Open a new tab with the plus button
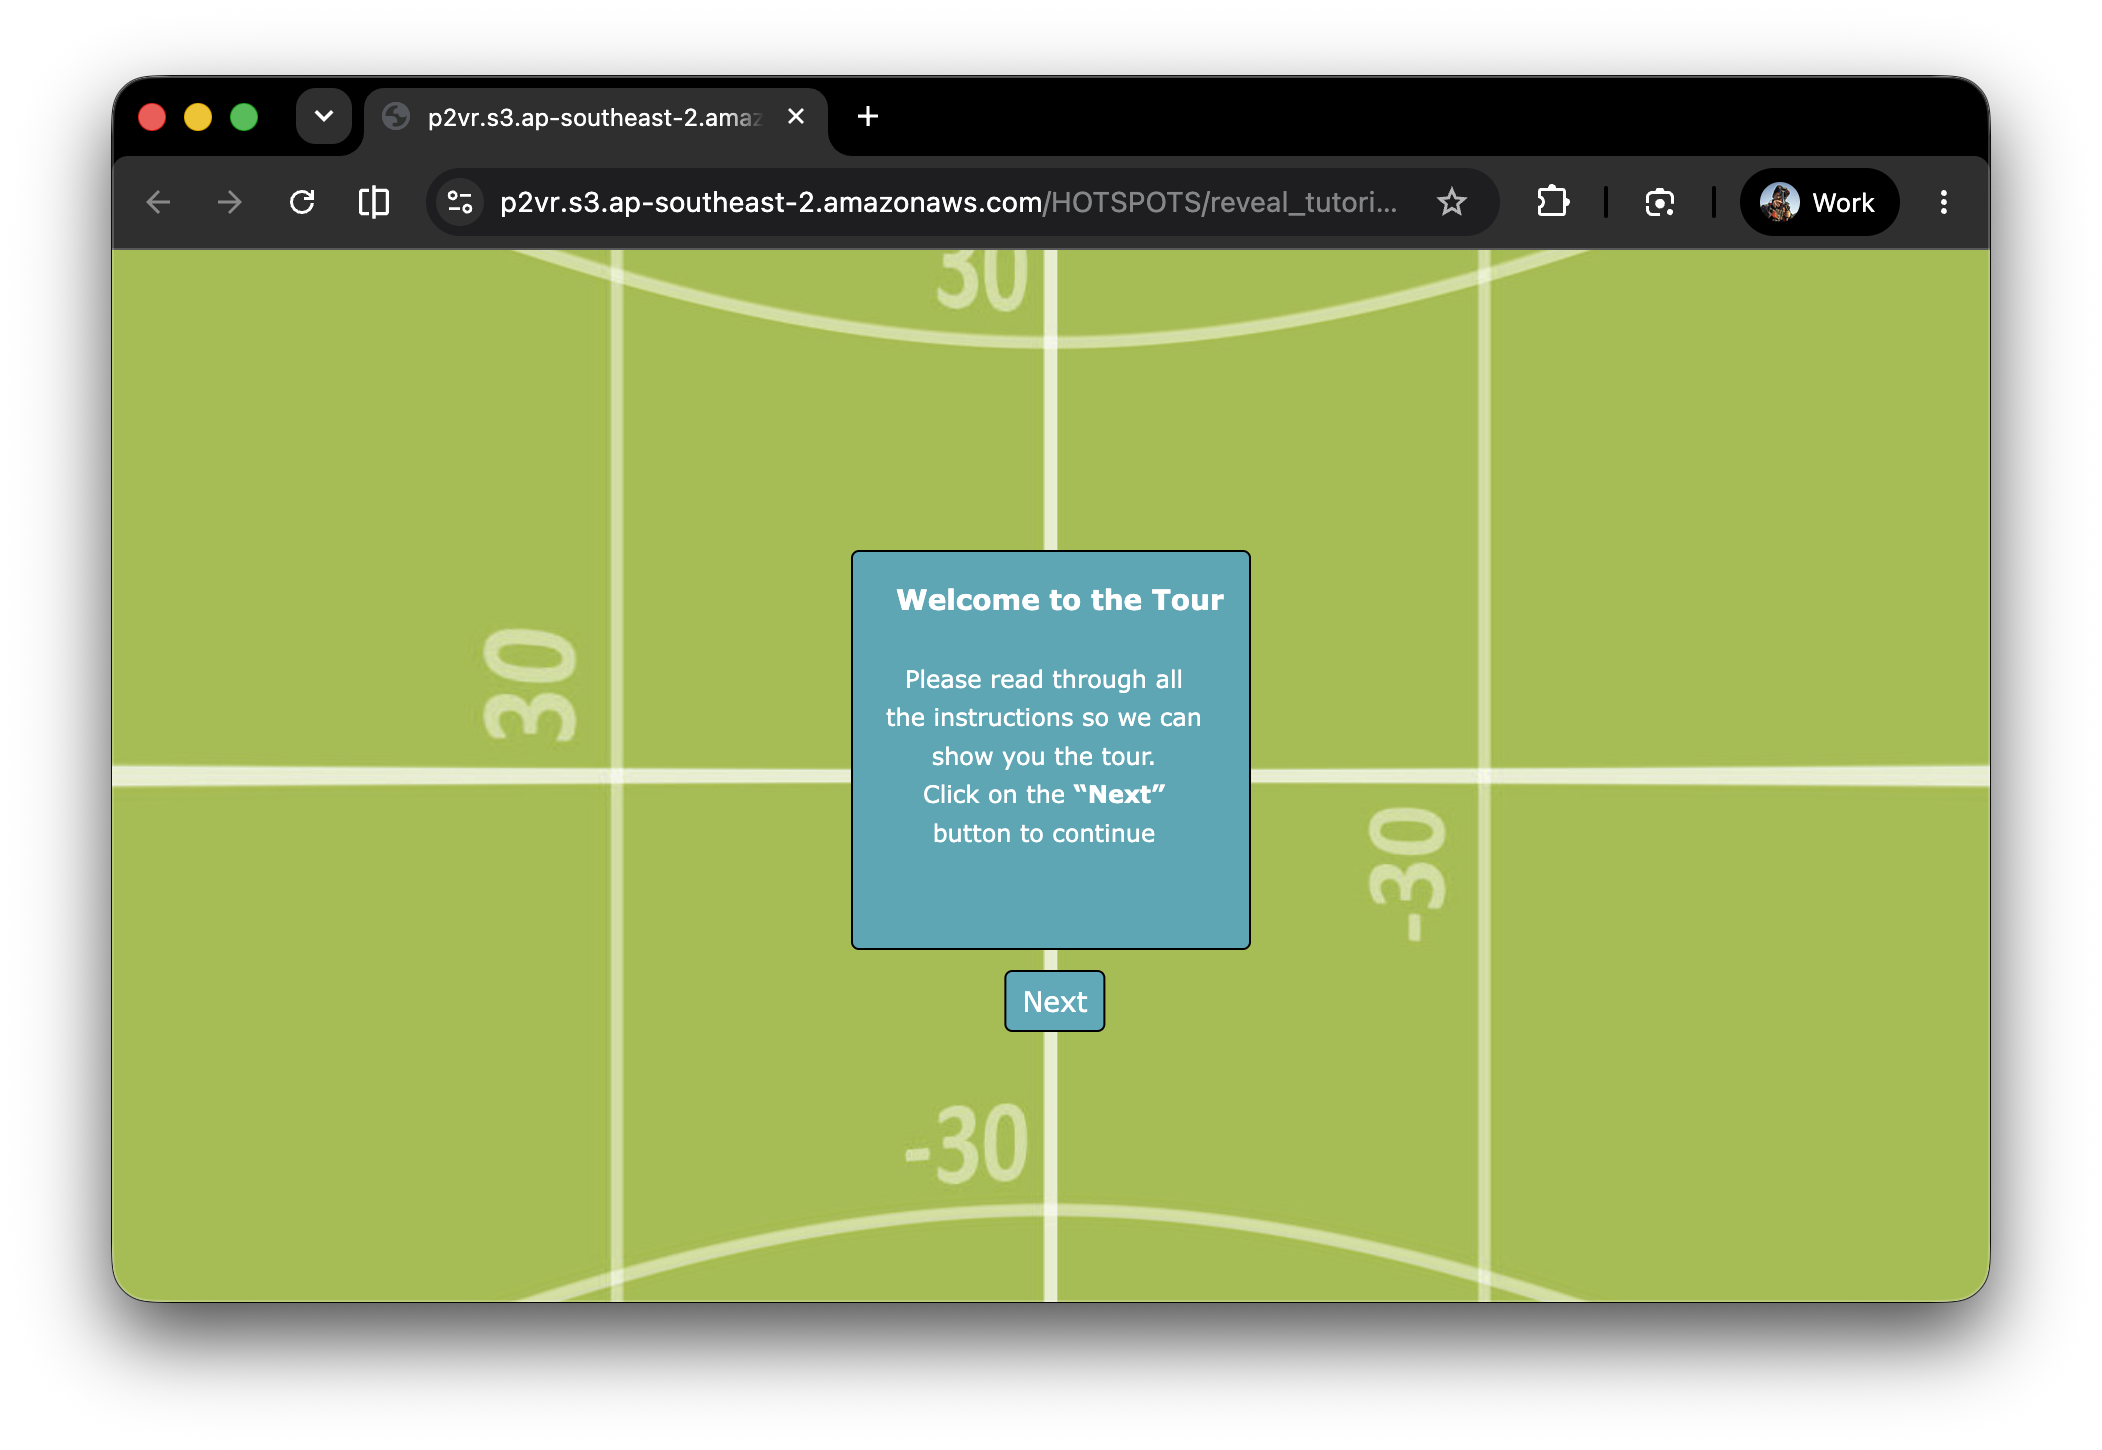Screen dimensions: 2102x1450 [x=868, y=117]
